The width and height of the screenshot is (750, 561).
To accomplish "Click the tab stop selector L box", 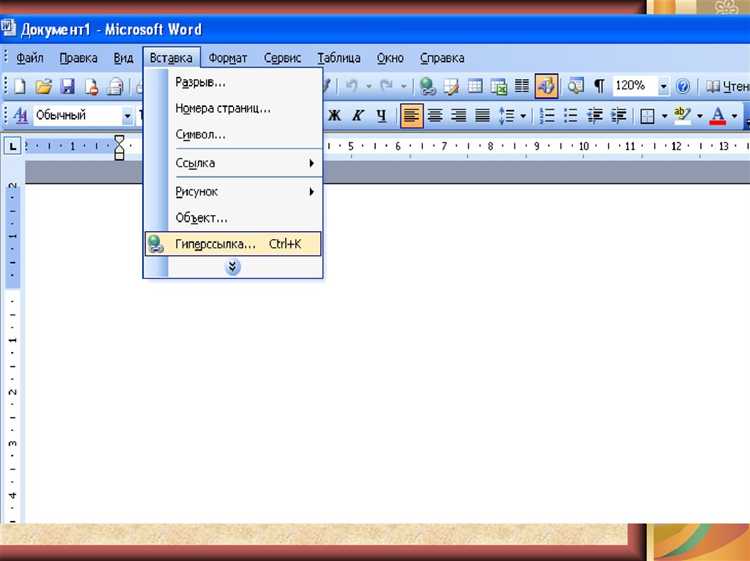I will [12, 145].
